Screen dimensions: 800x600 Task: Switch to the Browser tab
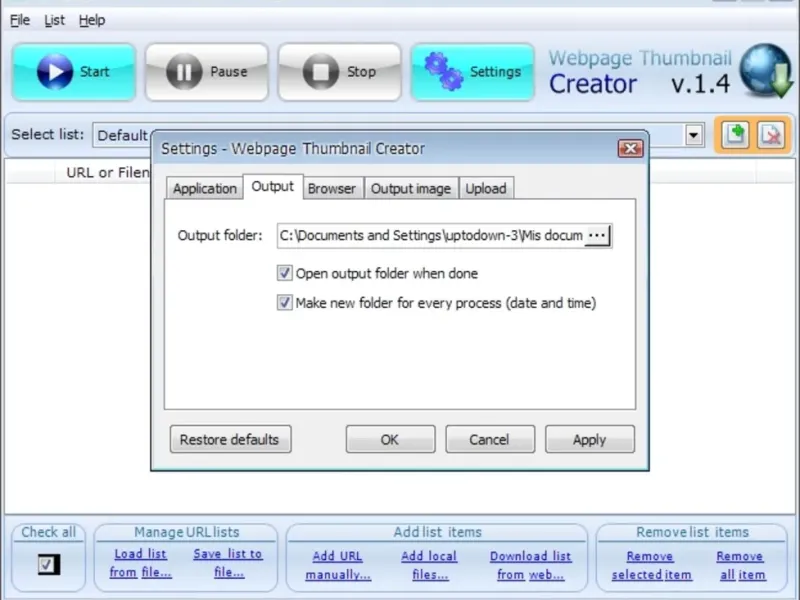332,188
